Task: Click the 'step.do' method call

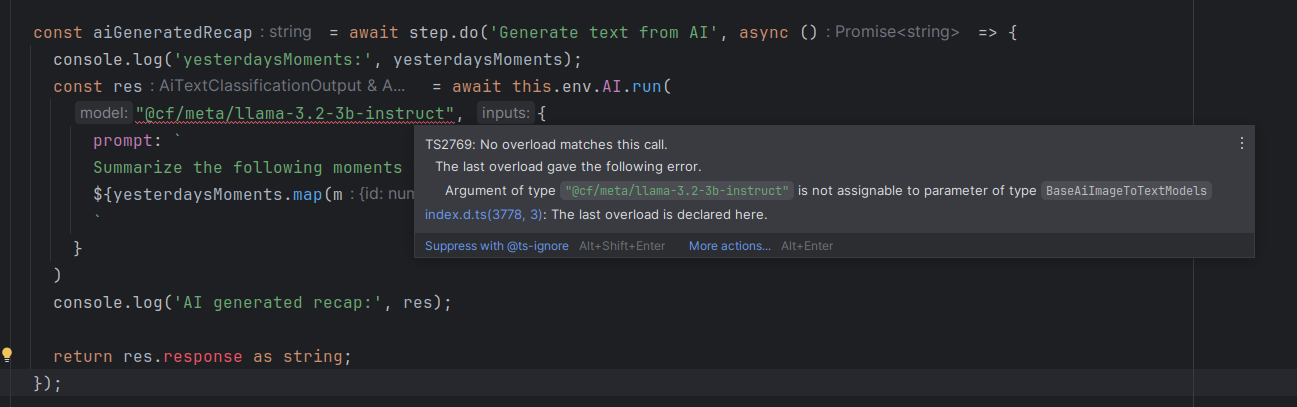Action: (x=443, y=32)
